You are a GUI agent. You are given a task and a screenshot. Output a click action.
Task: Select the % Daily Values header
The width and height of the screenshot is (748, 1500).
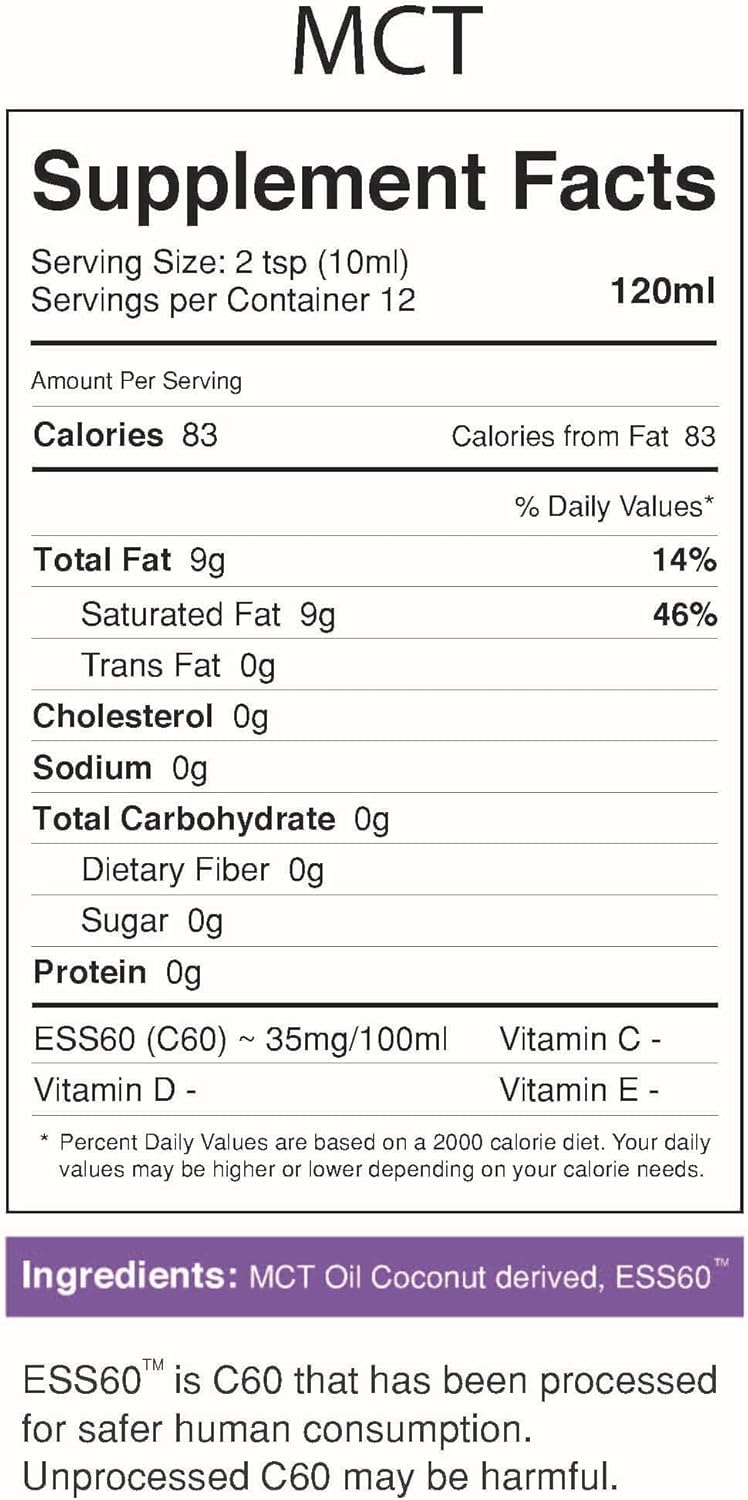tap(614, 507)
